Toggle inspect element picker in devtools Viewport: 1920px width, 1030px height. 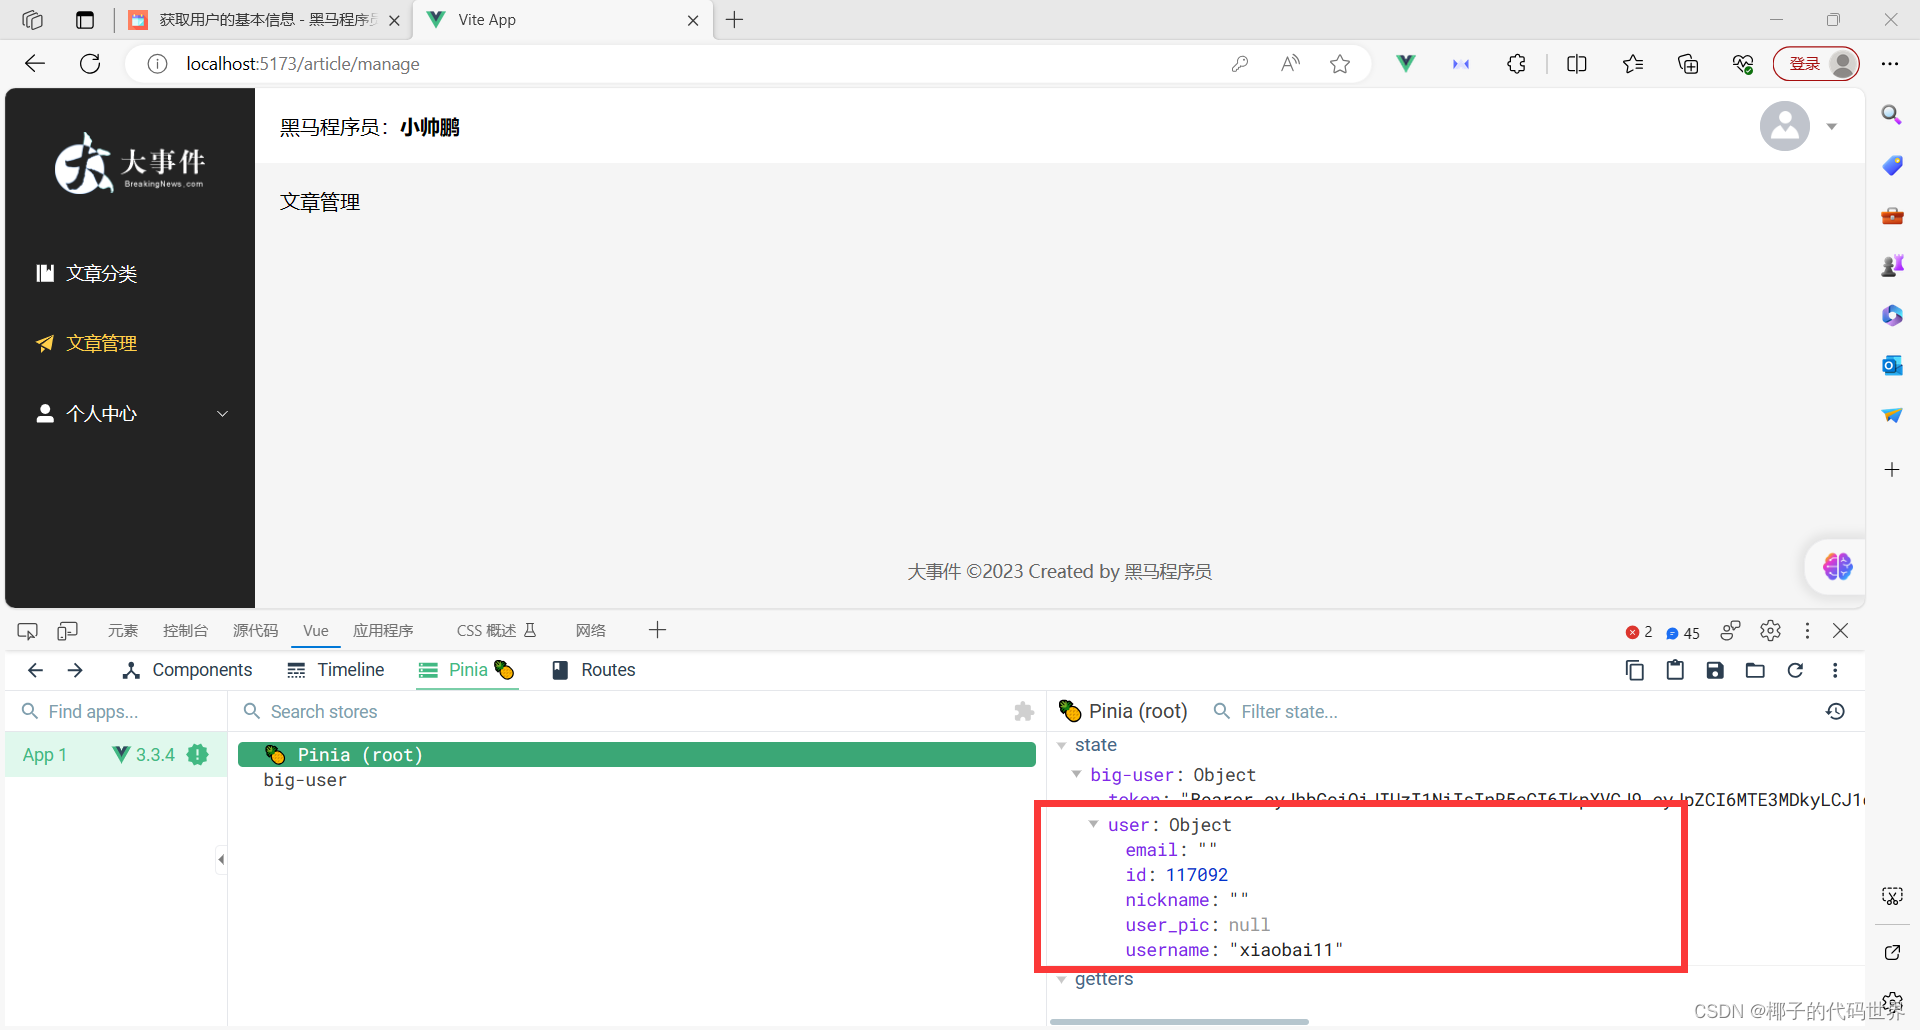tap(28, 631)
